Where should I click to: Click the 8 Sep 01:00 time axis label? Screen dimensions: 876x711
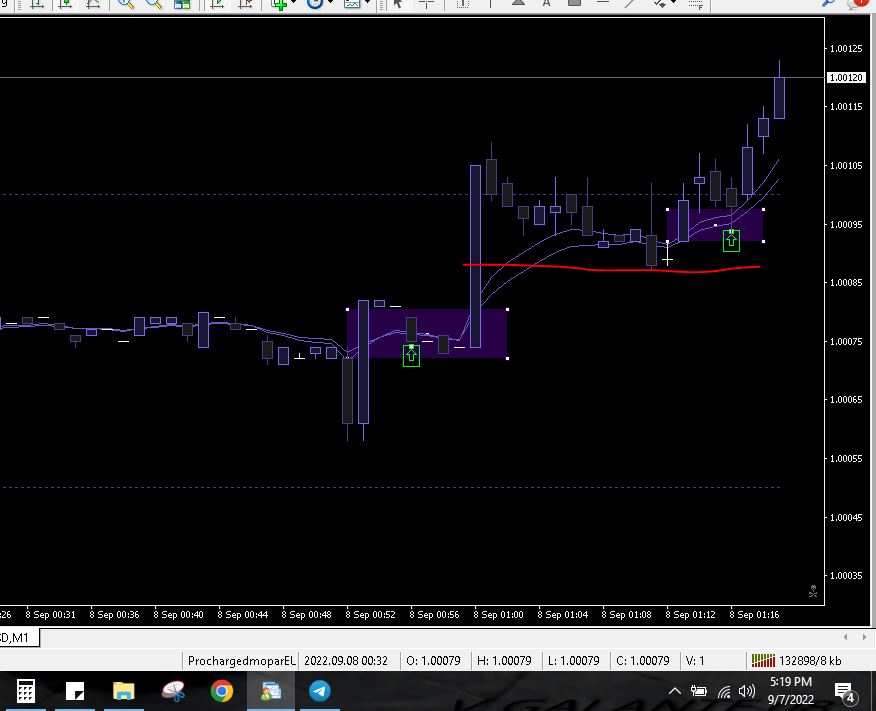[498, 614]
